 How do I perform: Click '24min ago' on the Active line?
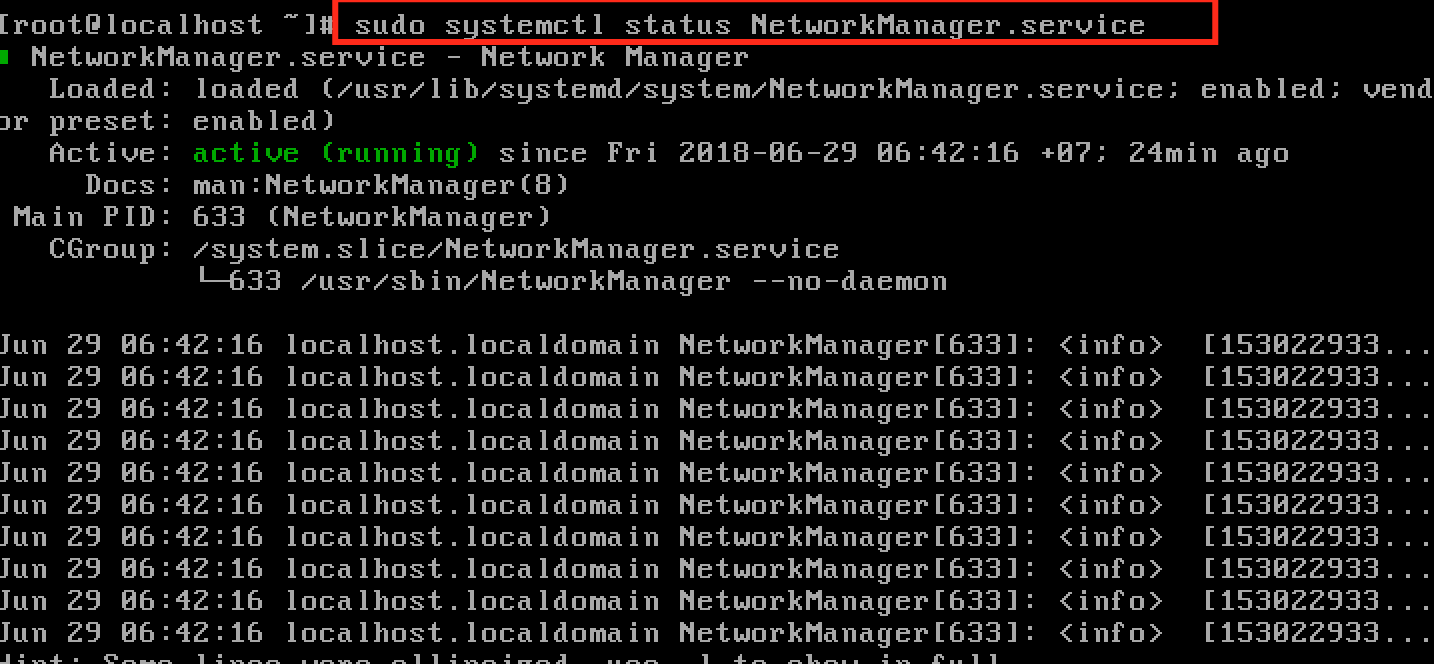[1209, 154]
